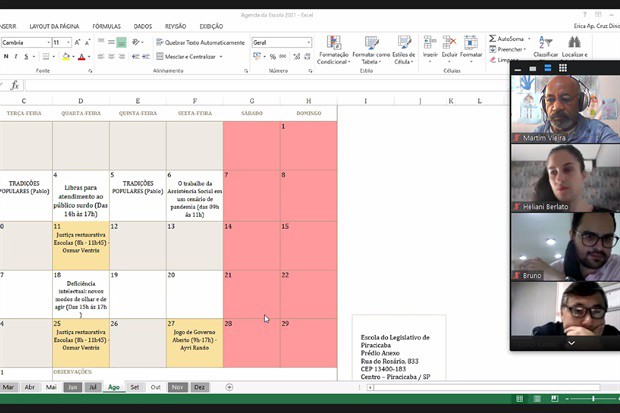
Task: Switch video panel to gallery grid view
Action: click(x=563, y=68)
